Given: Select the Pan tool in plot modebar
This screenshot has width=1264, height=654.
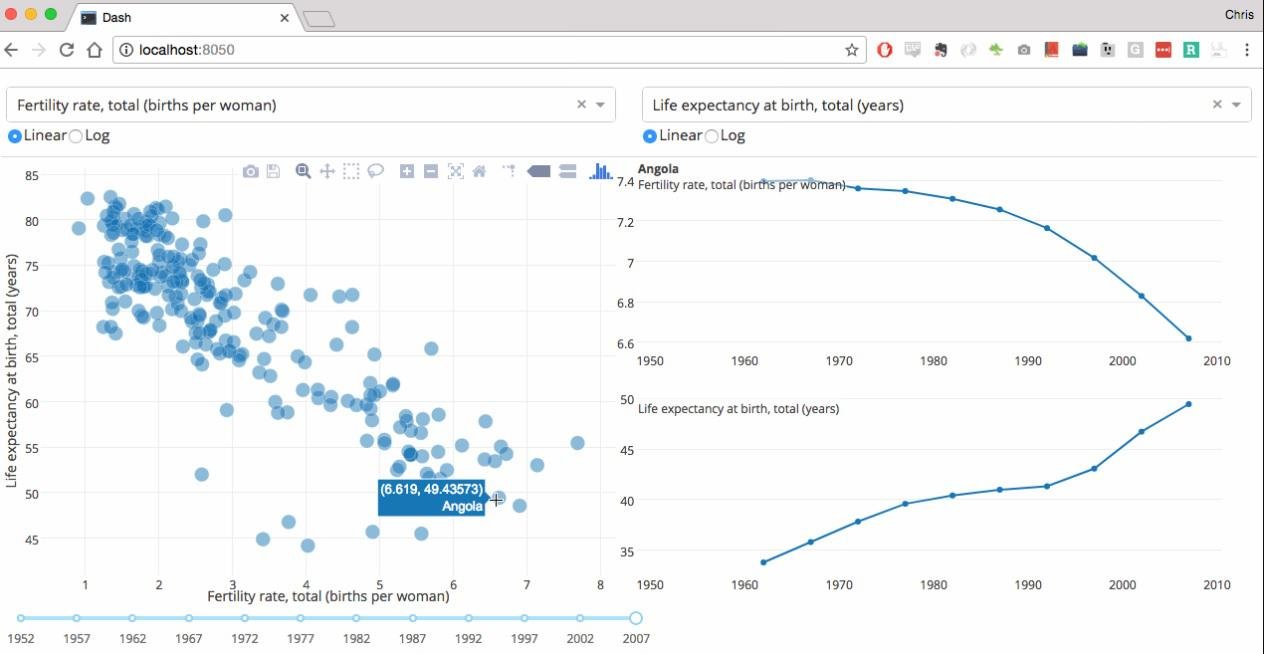Looking at the screenshot, I should pos(327,171).
